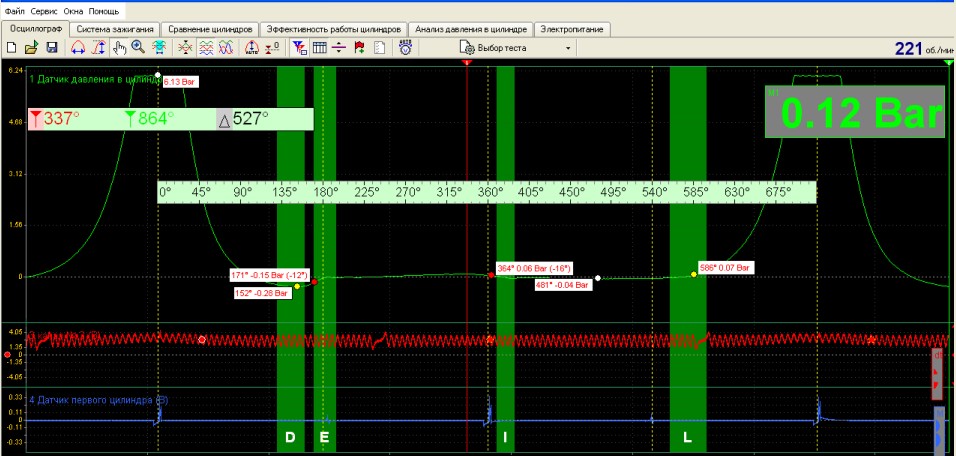Save the recording with the floppy disk icon
Image resolution: width=956 pixels, height=456 pixels.
pyautogui.click(x=52, y=48)
